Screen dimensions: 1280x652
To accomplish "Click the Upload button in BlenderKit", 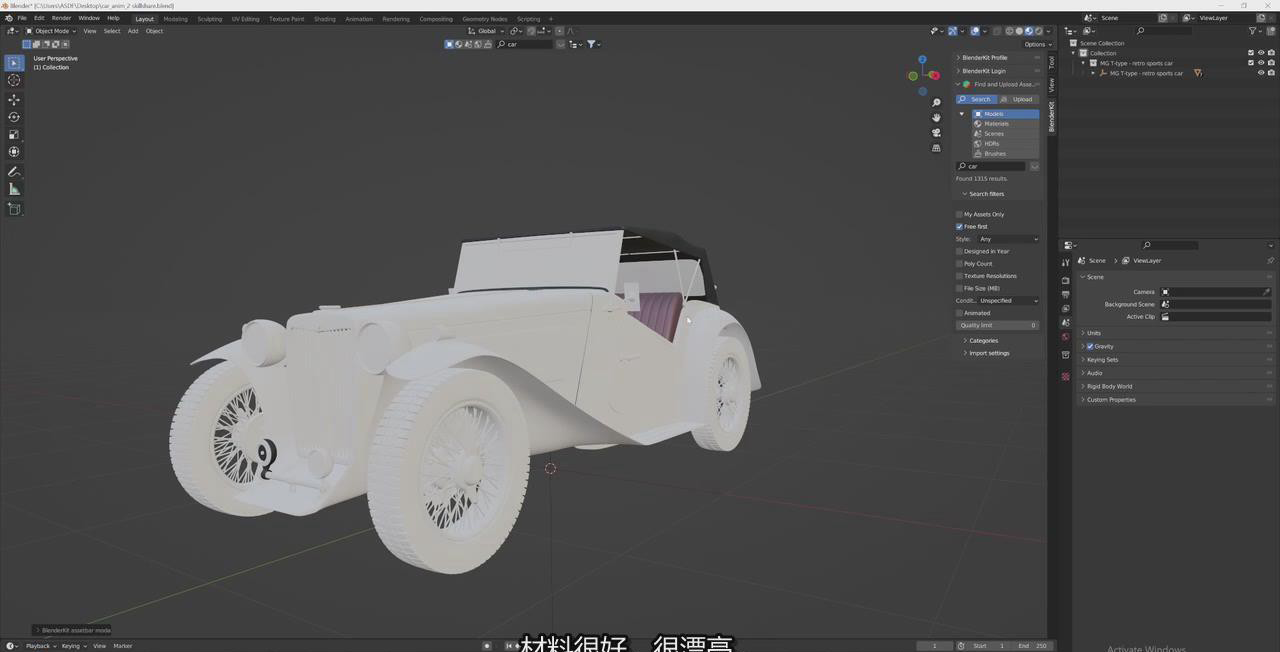I will (1018, 99).
